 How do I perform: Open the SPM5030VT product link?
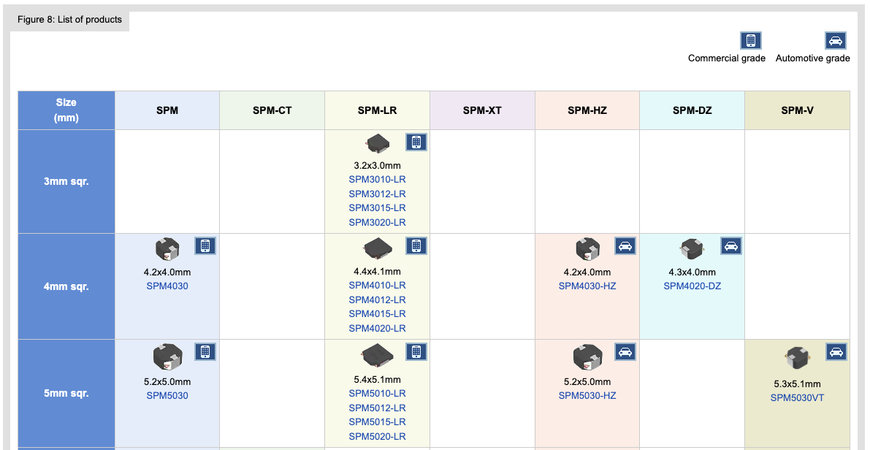click(797, 398)
